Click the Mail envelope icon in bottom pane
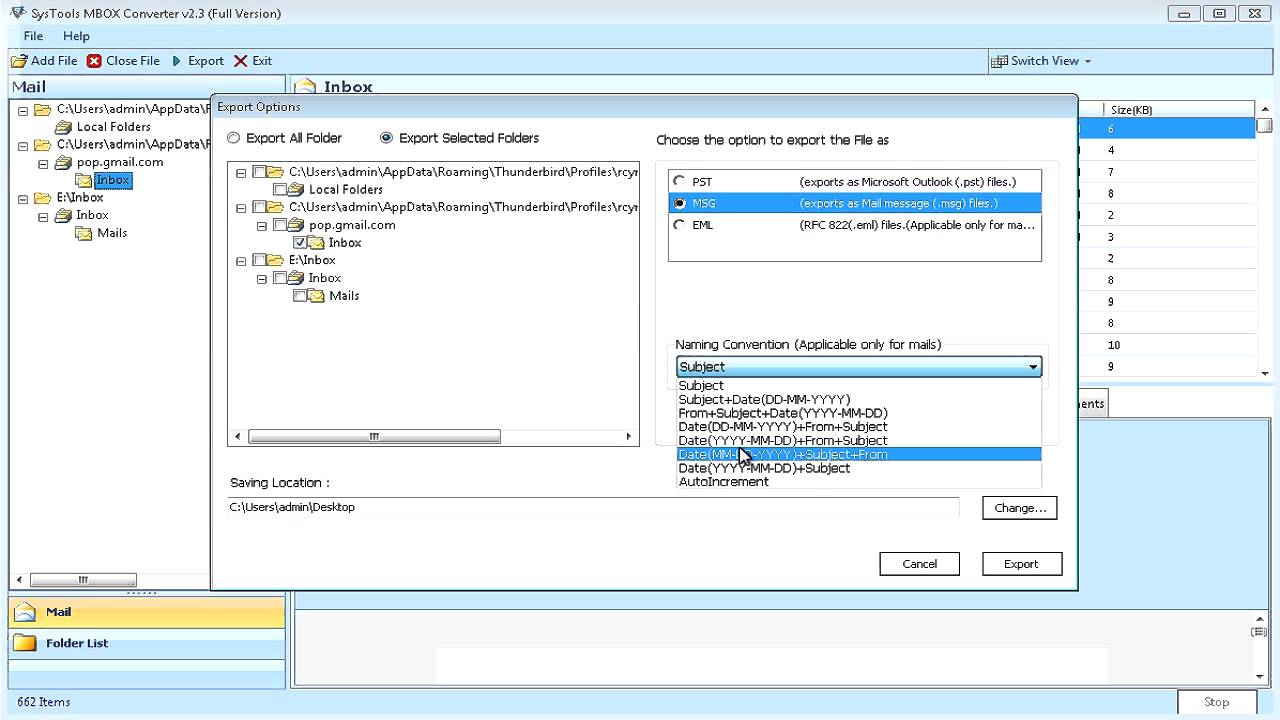The height and width of the screenshot is (720, 1280). point(25,612)
